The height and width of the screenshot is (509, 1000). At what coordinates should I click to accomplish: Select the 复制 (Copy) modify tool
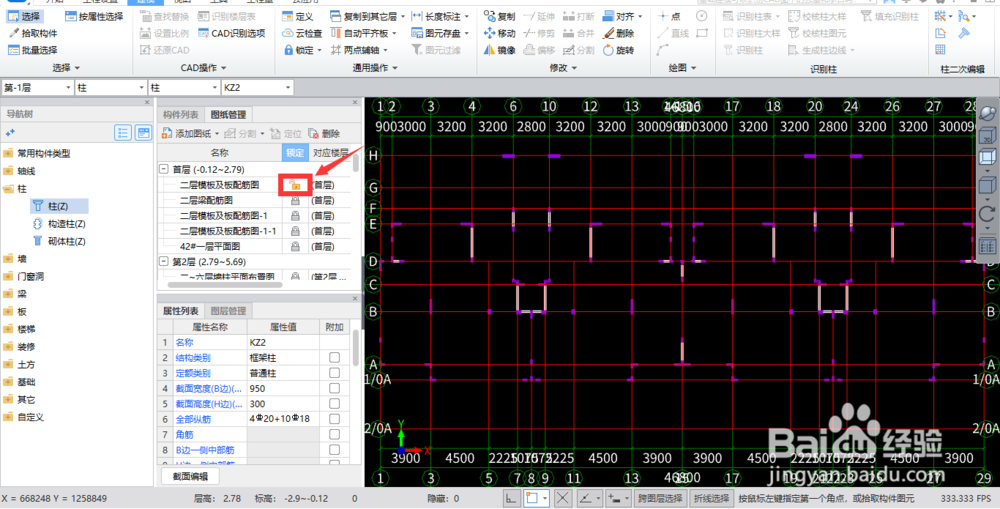[499, 17]
